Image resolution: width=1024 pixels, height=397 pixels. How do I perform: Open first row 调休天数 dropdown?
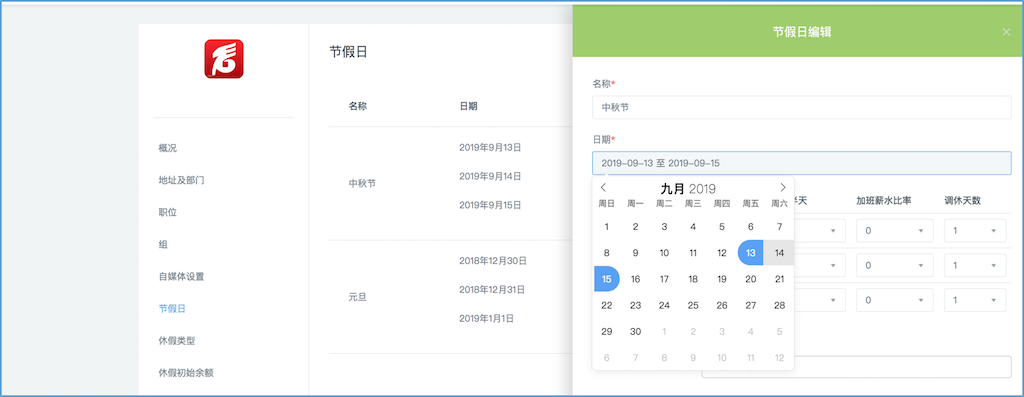(975, 231)
